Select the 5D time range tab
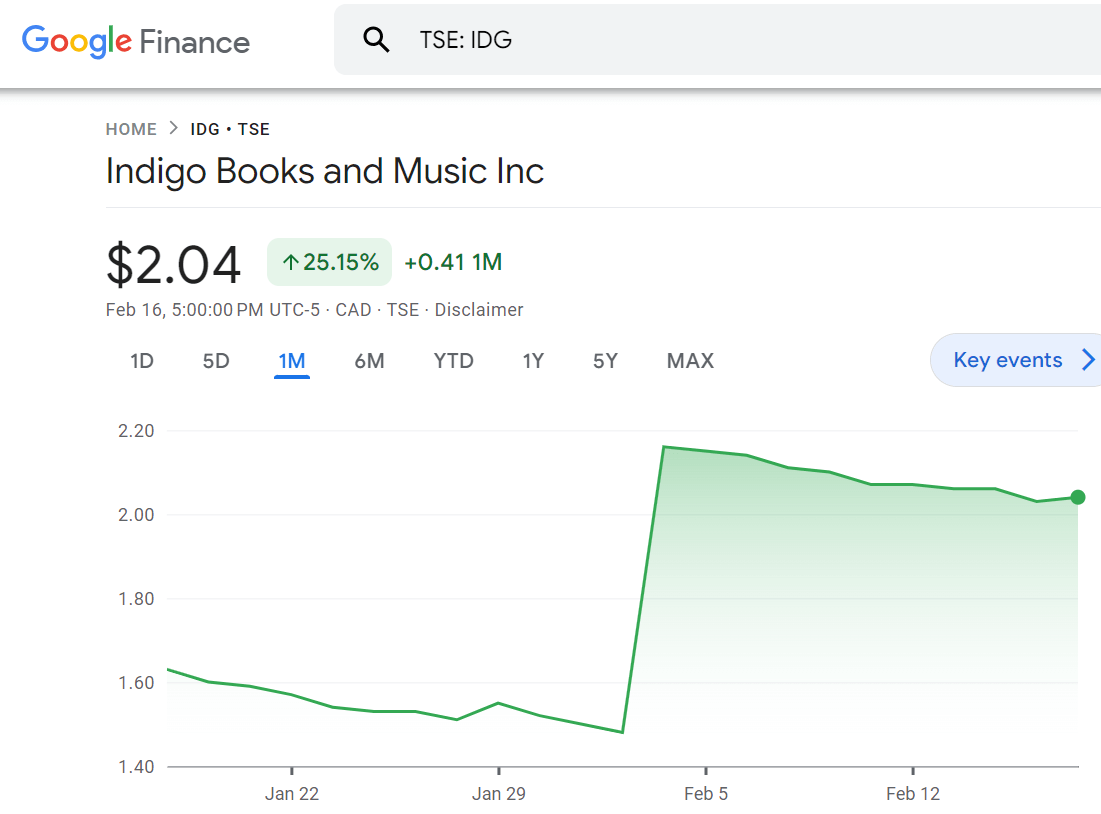Screen dimensions: 1101x814 (x=216, y=361)
